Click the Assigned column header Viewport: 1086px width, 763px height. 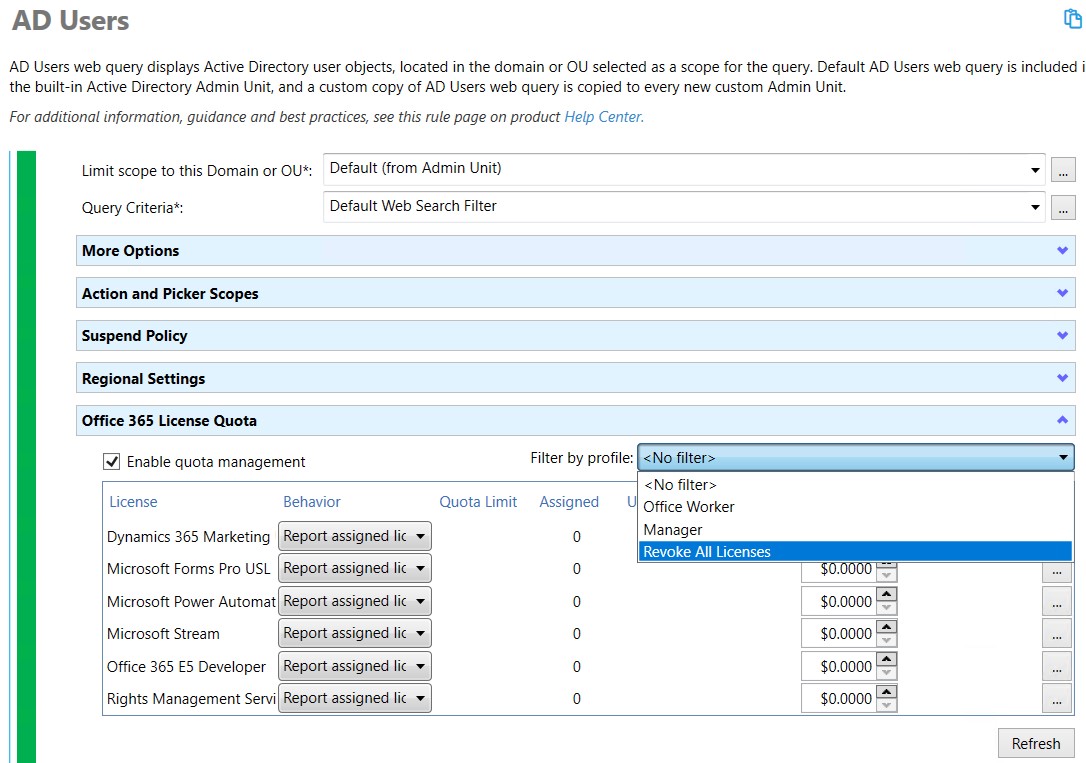[x=569, y=502]
